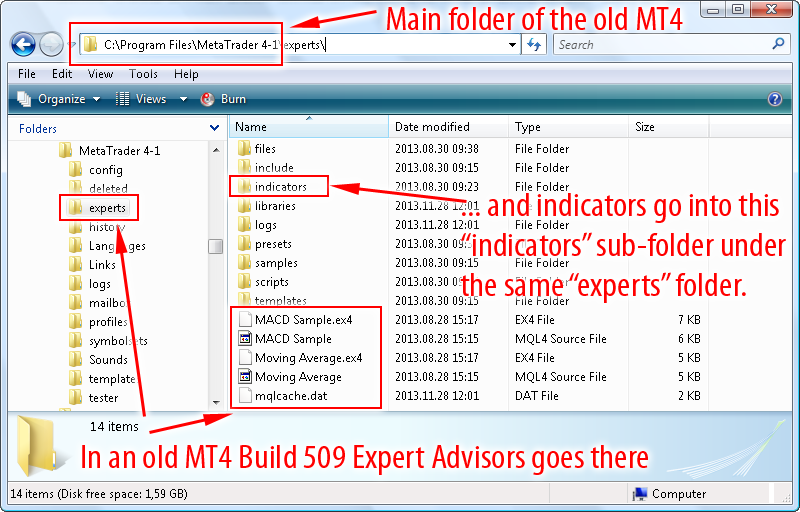This screenshot has width=800, height=512.
Task: Open the recent pages dropdown beside Forward
Action: (x=72, y=45)
